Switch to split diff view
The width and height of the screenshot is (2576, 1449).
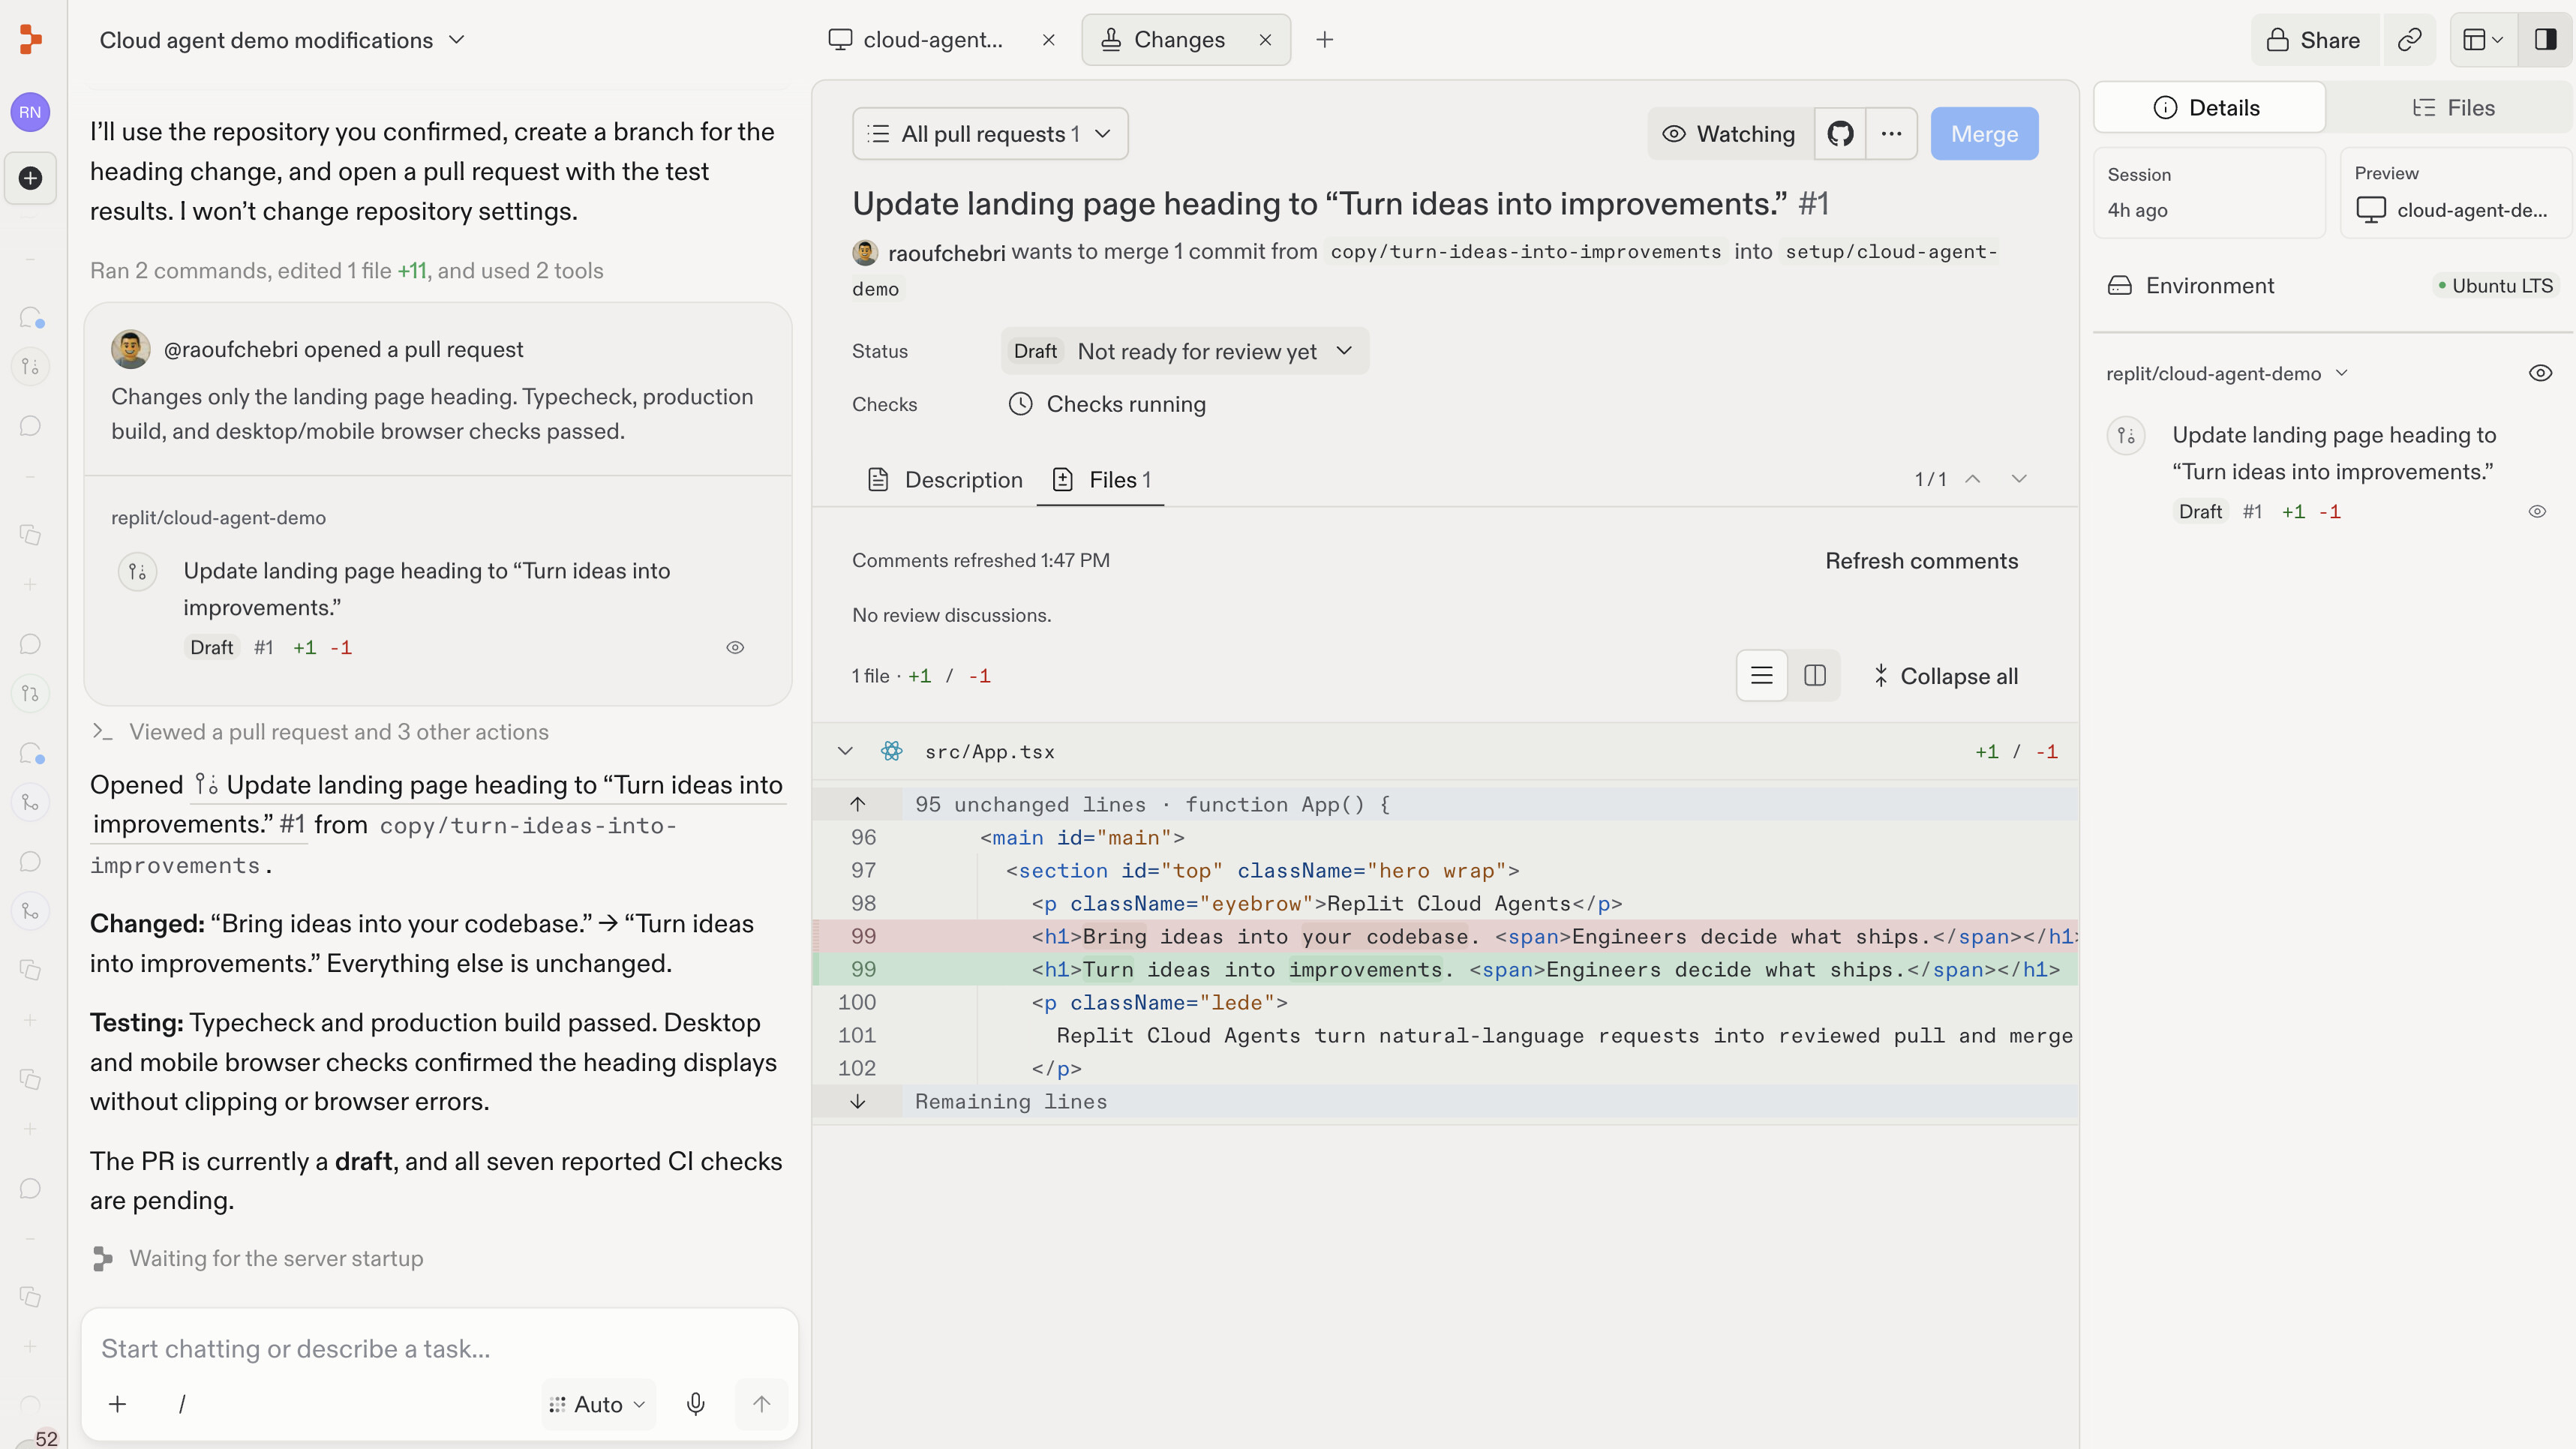point(1815,676)
